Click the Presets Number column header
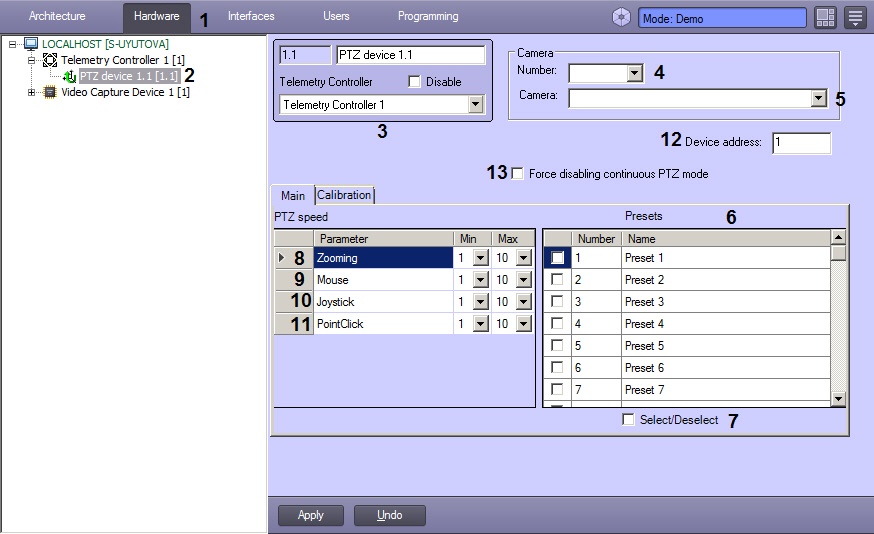This screenshot has height=534, width=874. 596,239
